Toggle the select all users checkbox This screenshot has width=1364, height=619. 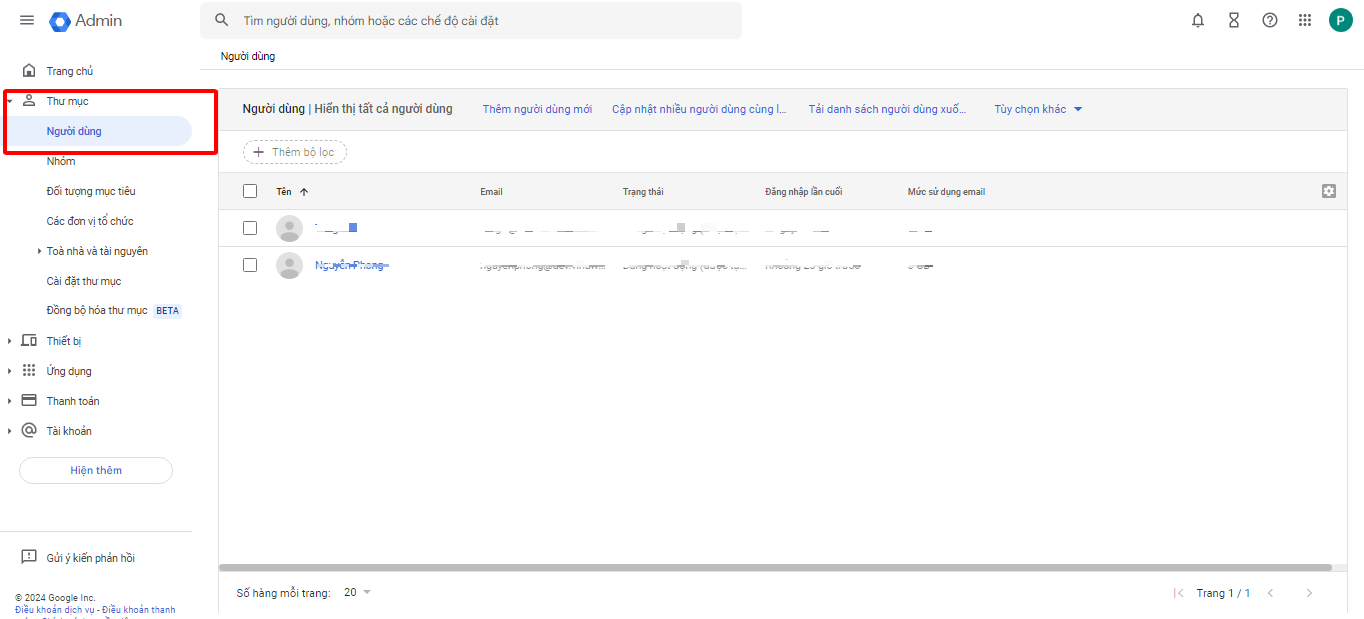(250, 191)
